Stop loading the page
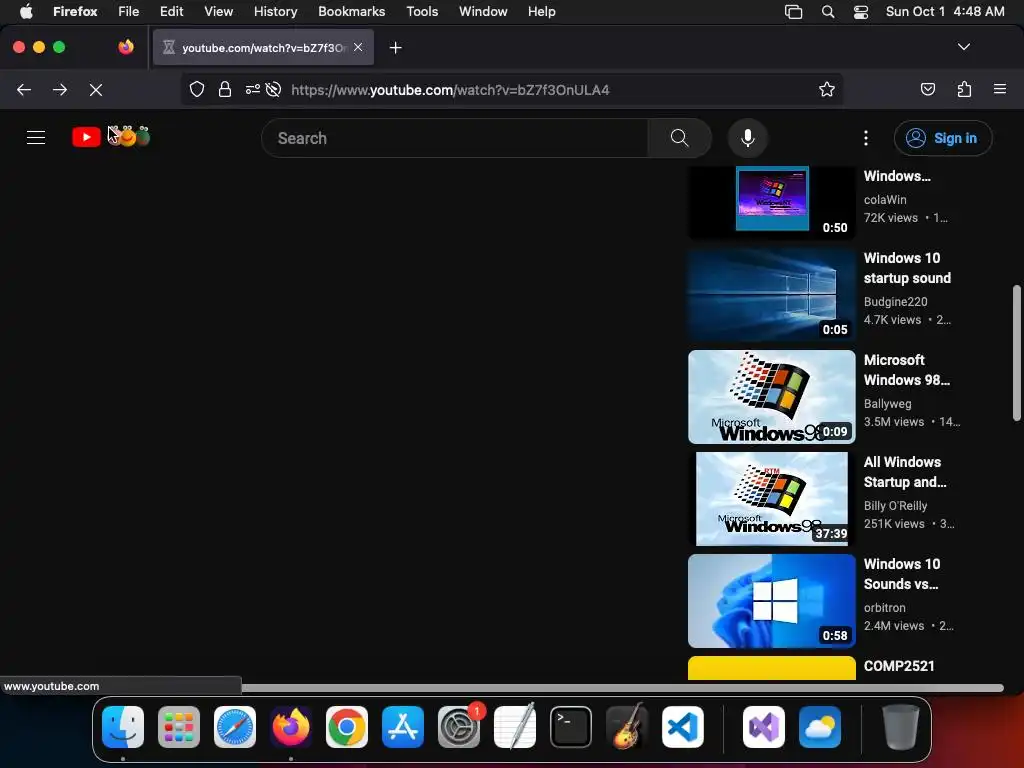Image resolution: width=1024 pixels, height=768 pixels. coord(96,89)
